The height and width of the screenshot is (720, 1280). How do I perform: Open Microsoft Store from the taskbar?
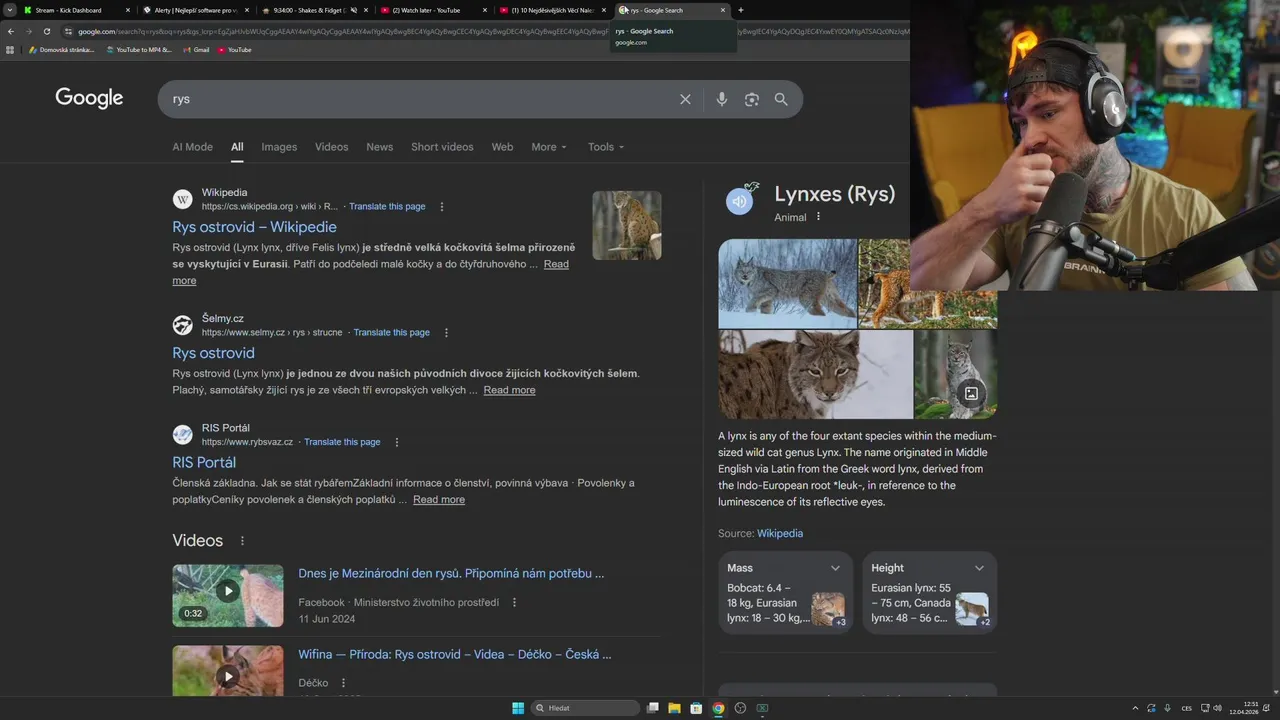696,708
